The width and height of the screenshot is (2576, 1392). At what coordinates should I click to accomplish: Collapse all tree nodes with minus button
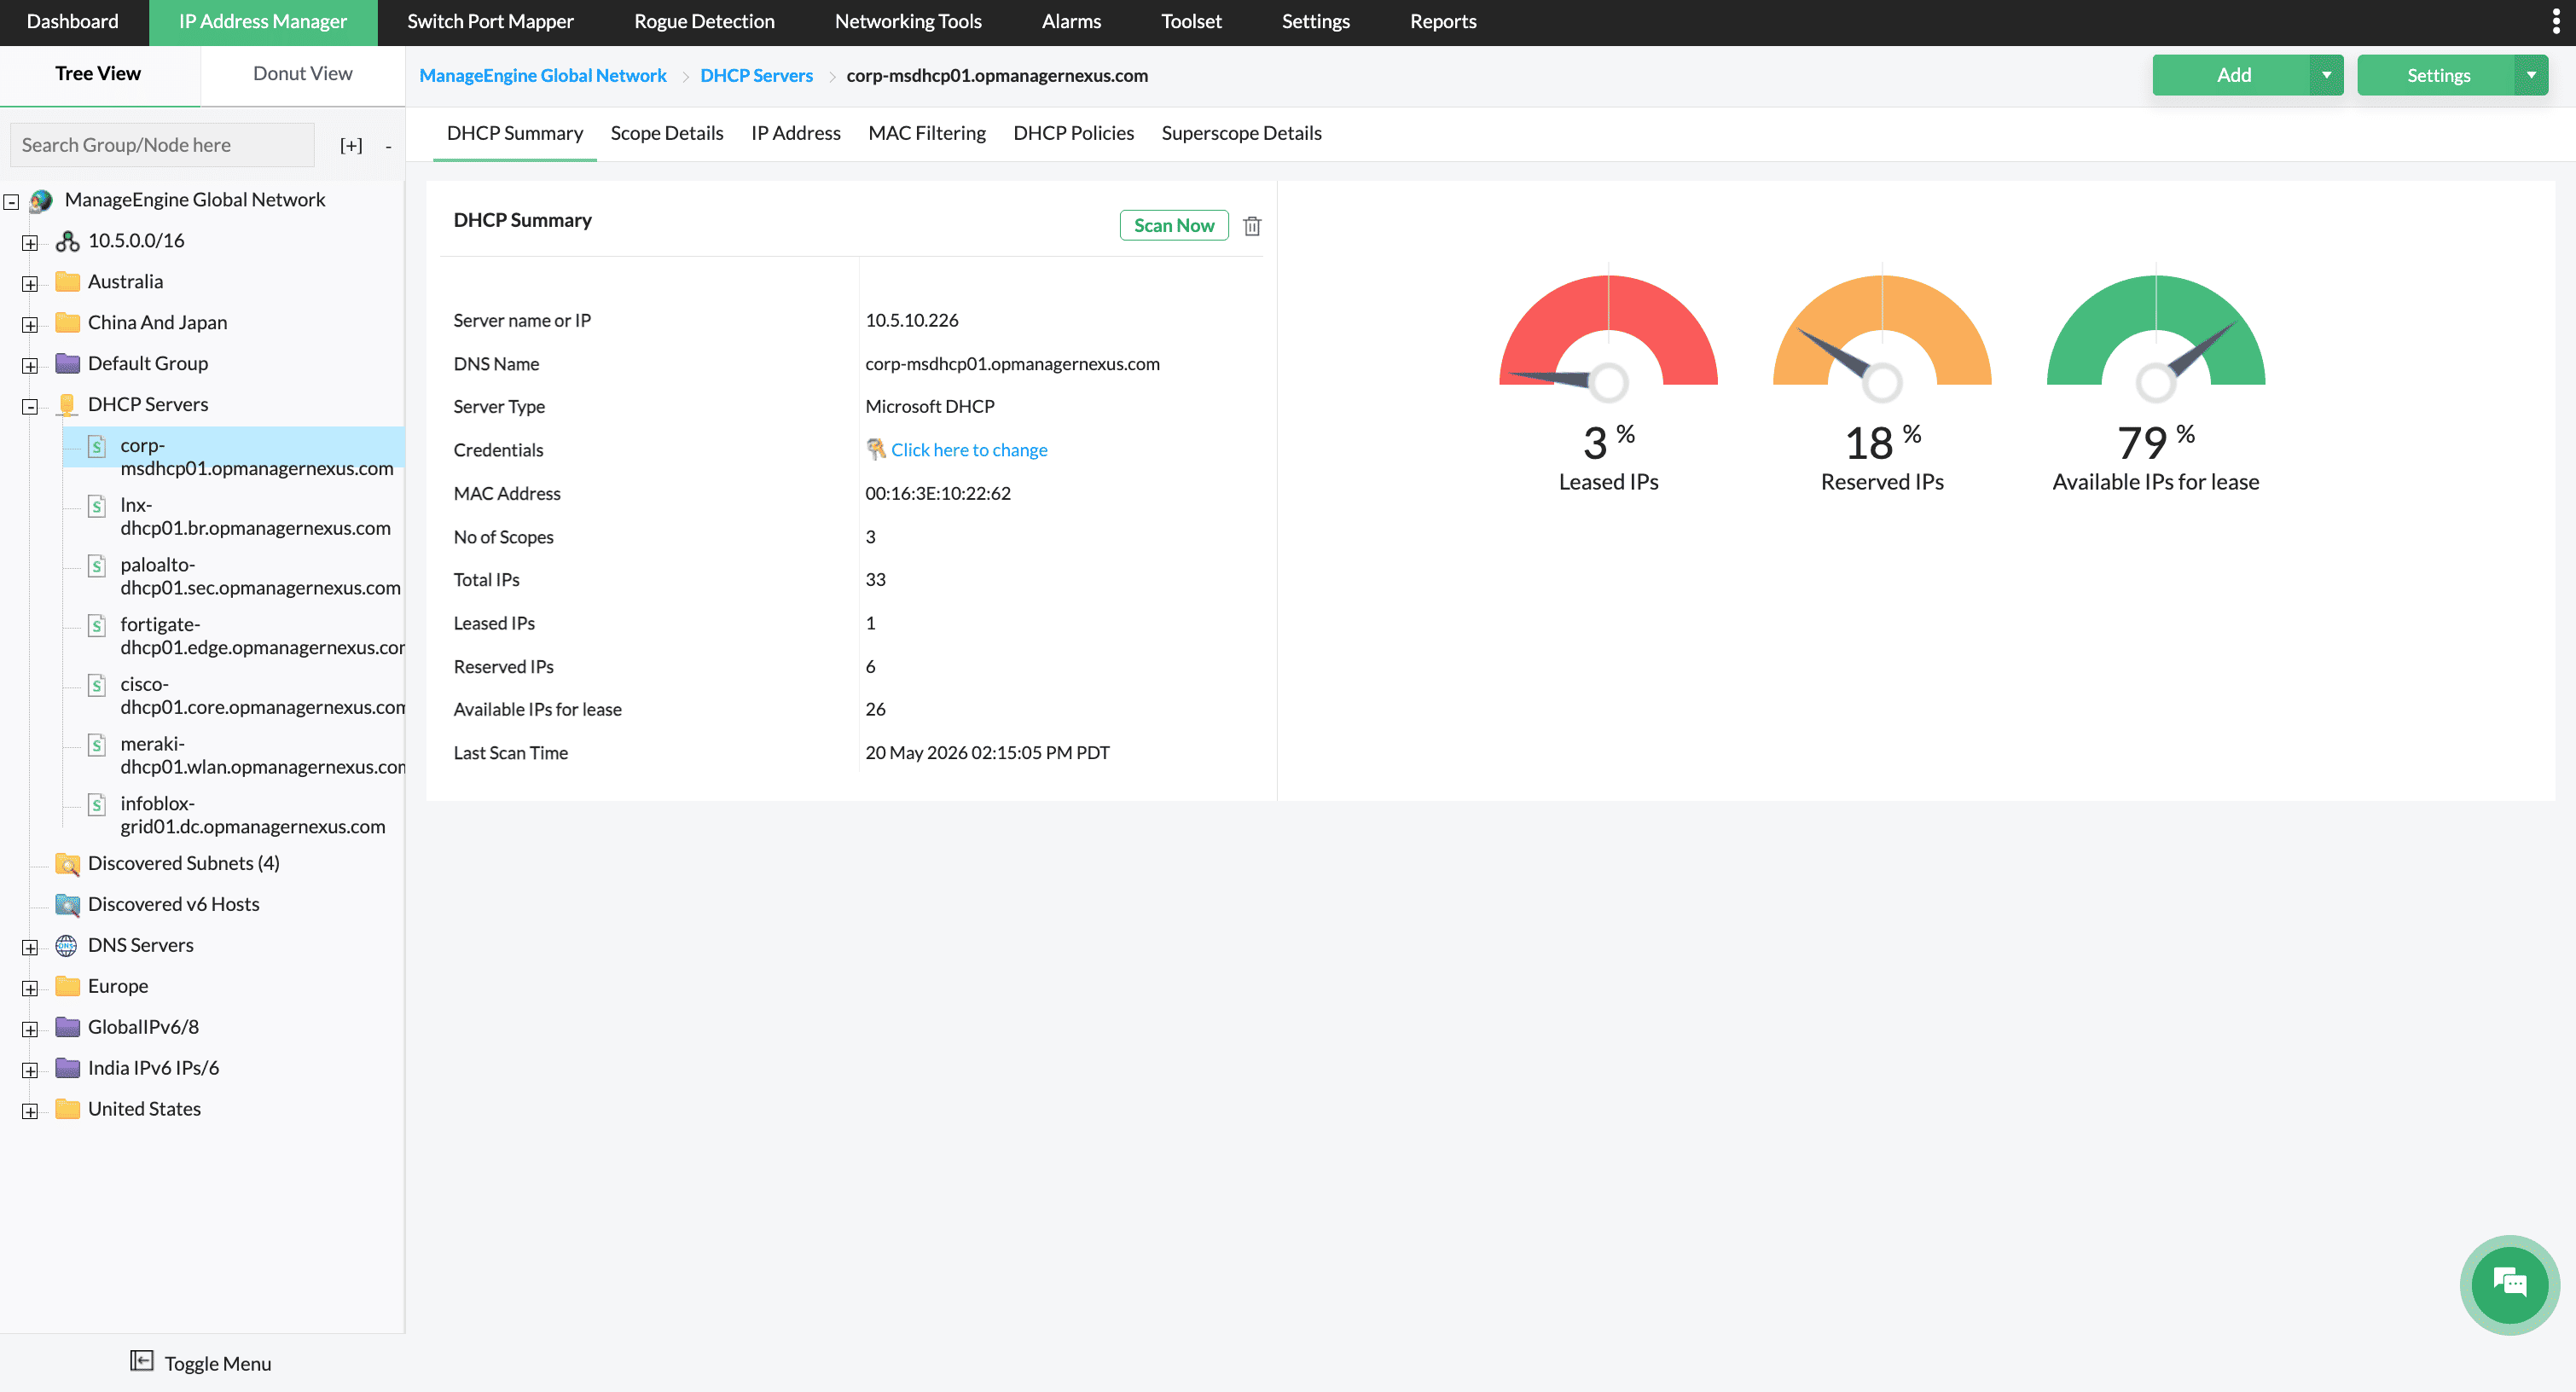pyautogui.click(x=388, y=147)
